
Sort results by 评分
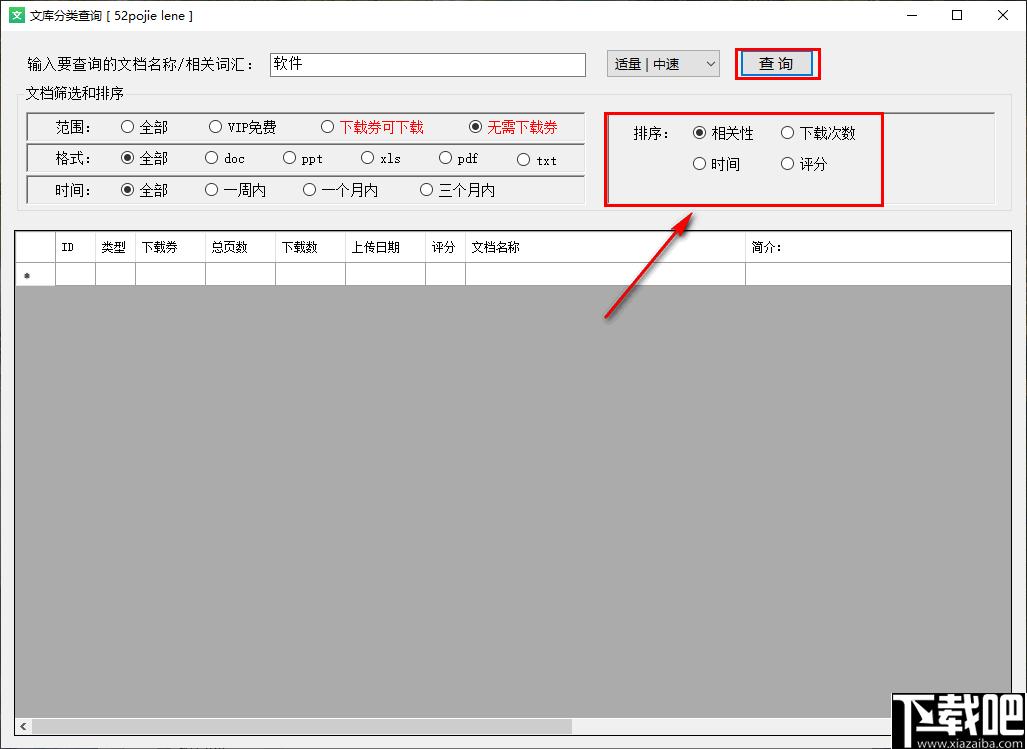(804, 164)
